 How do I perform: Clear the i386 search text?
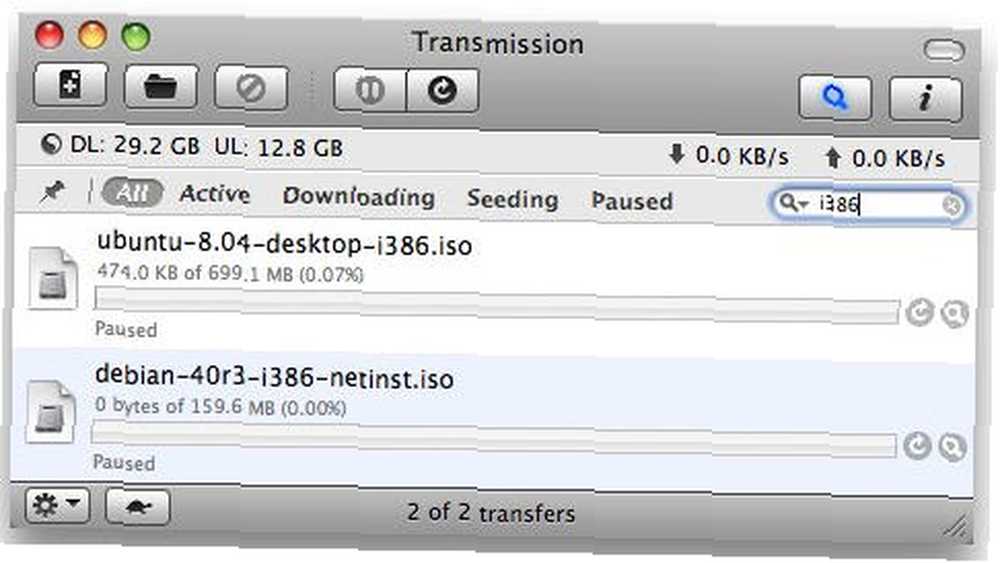pyautogui.click(x=952, y=205)
